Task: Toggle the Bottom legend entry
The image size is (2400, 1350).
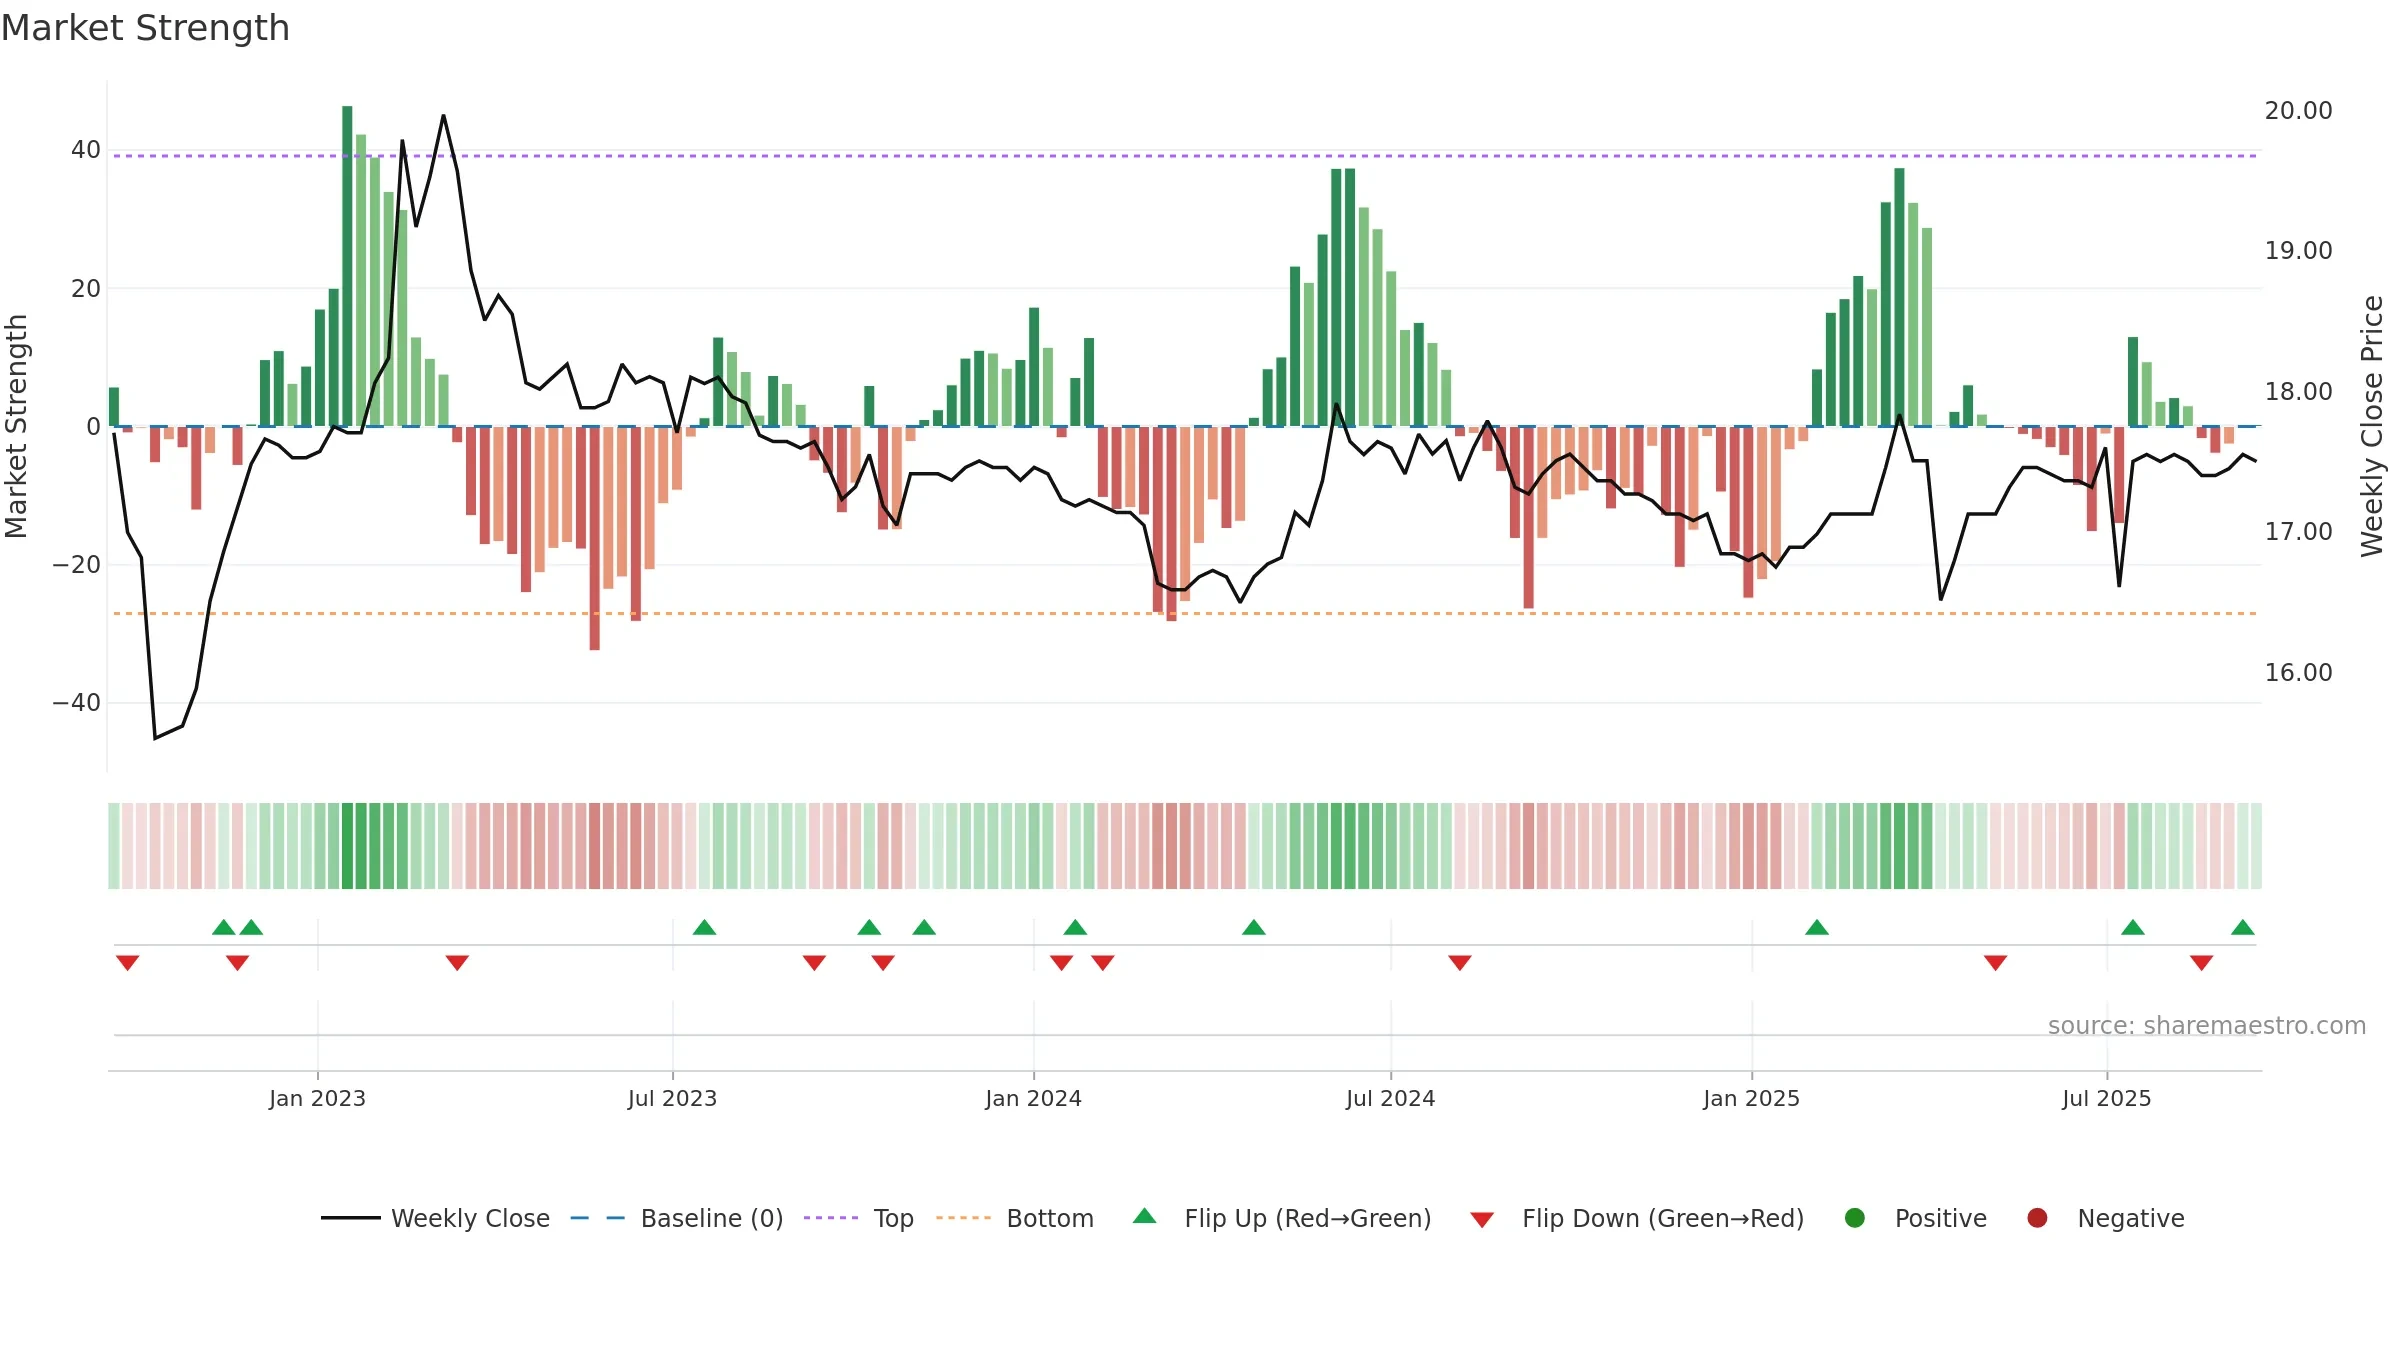Action: tap(1015, 1218)
